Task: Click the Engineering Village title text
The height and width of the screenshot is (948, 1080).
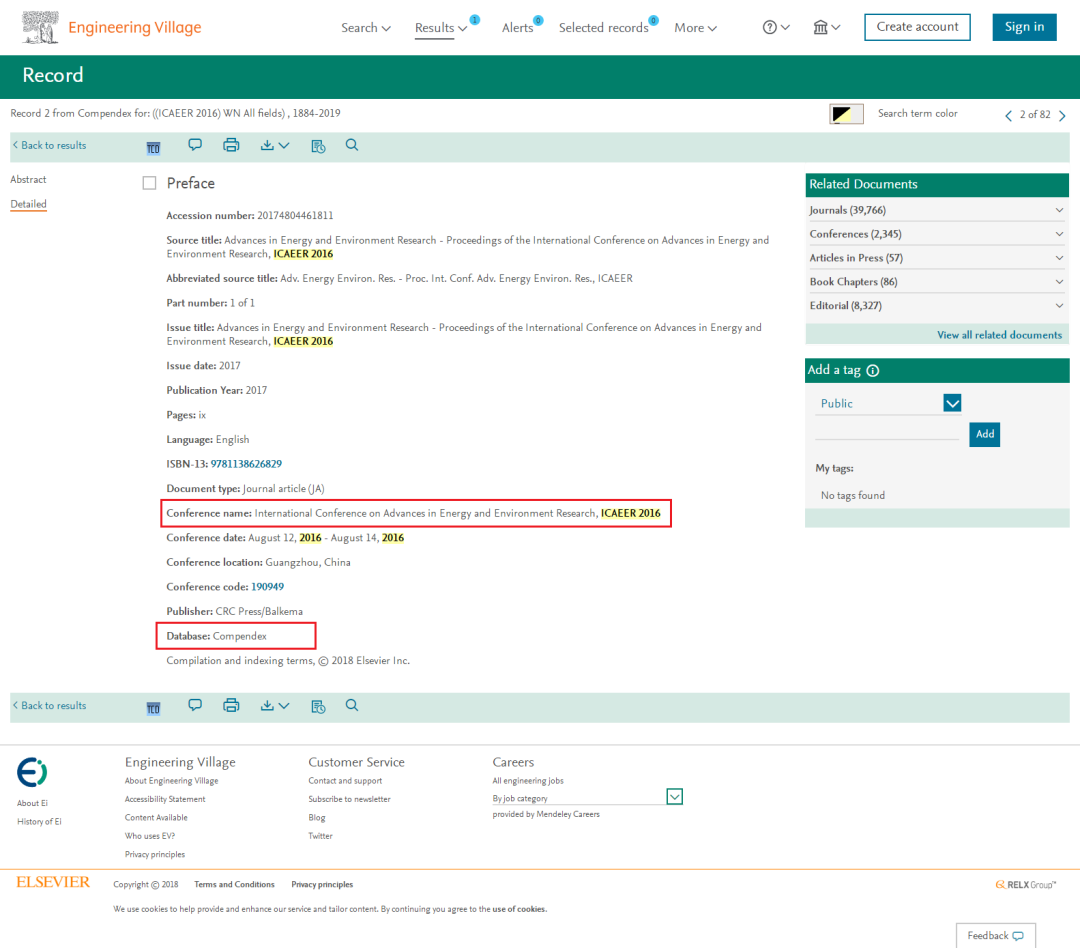Action: pyautogui.click(x=135, y=28)
